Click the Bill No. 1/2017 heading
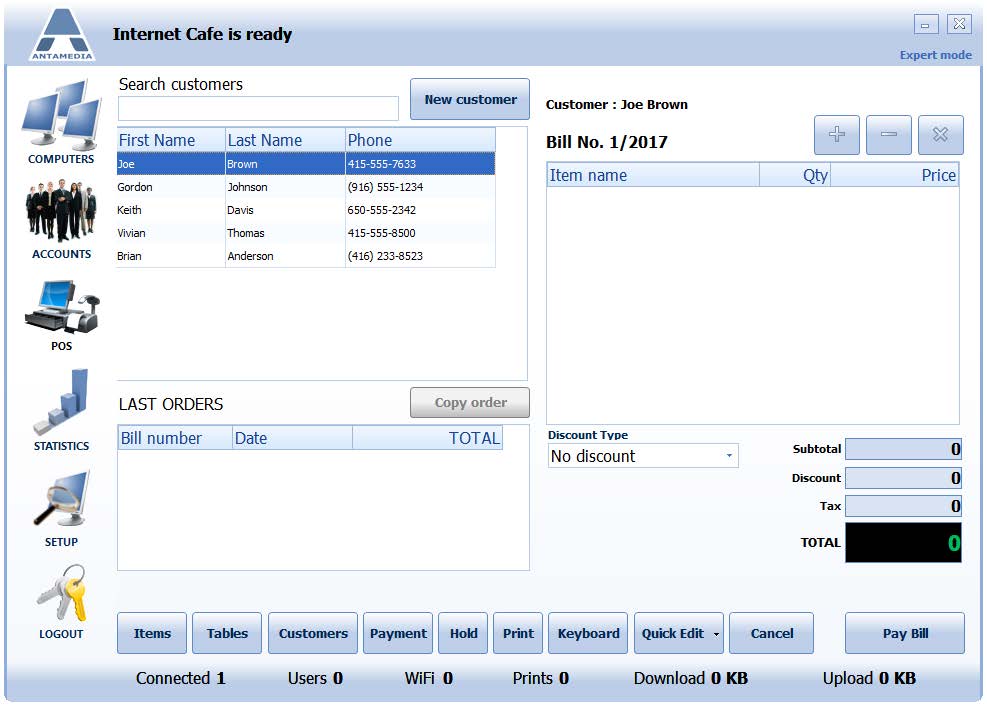987x709 pixels. pos(607,142)
